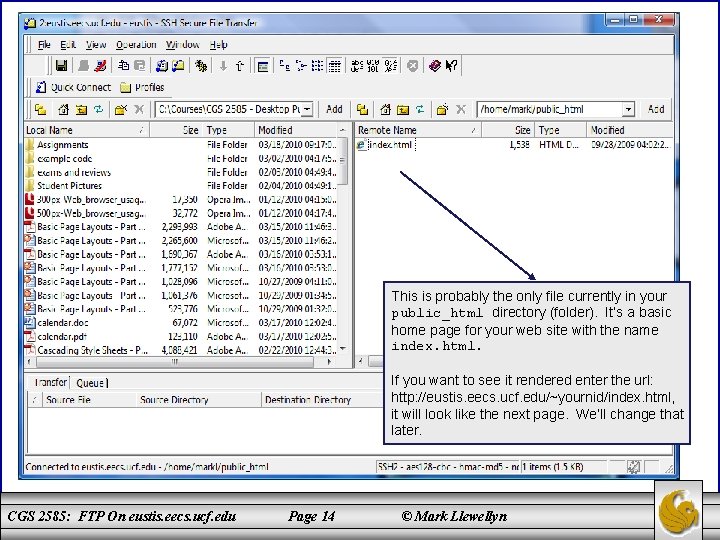Click the Cancel transfer grey X circle icon

pos(412,66)
